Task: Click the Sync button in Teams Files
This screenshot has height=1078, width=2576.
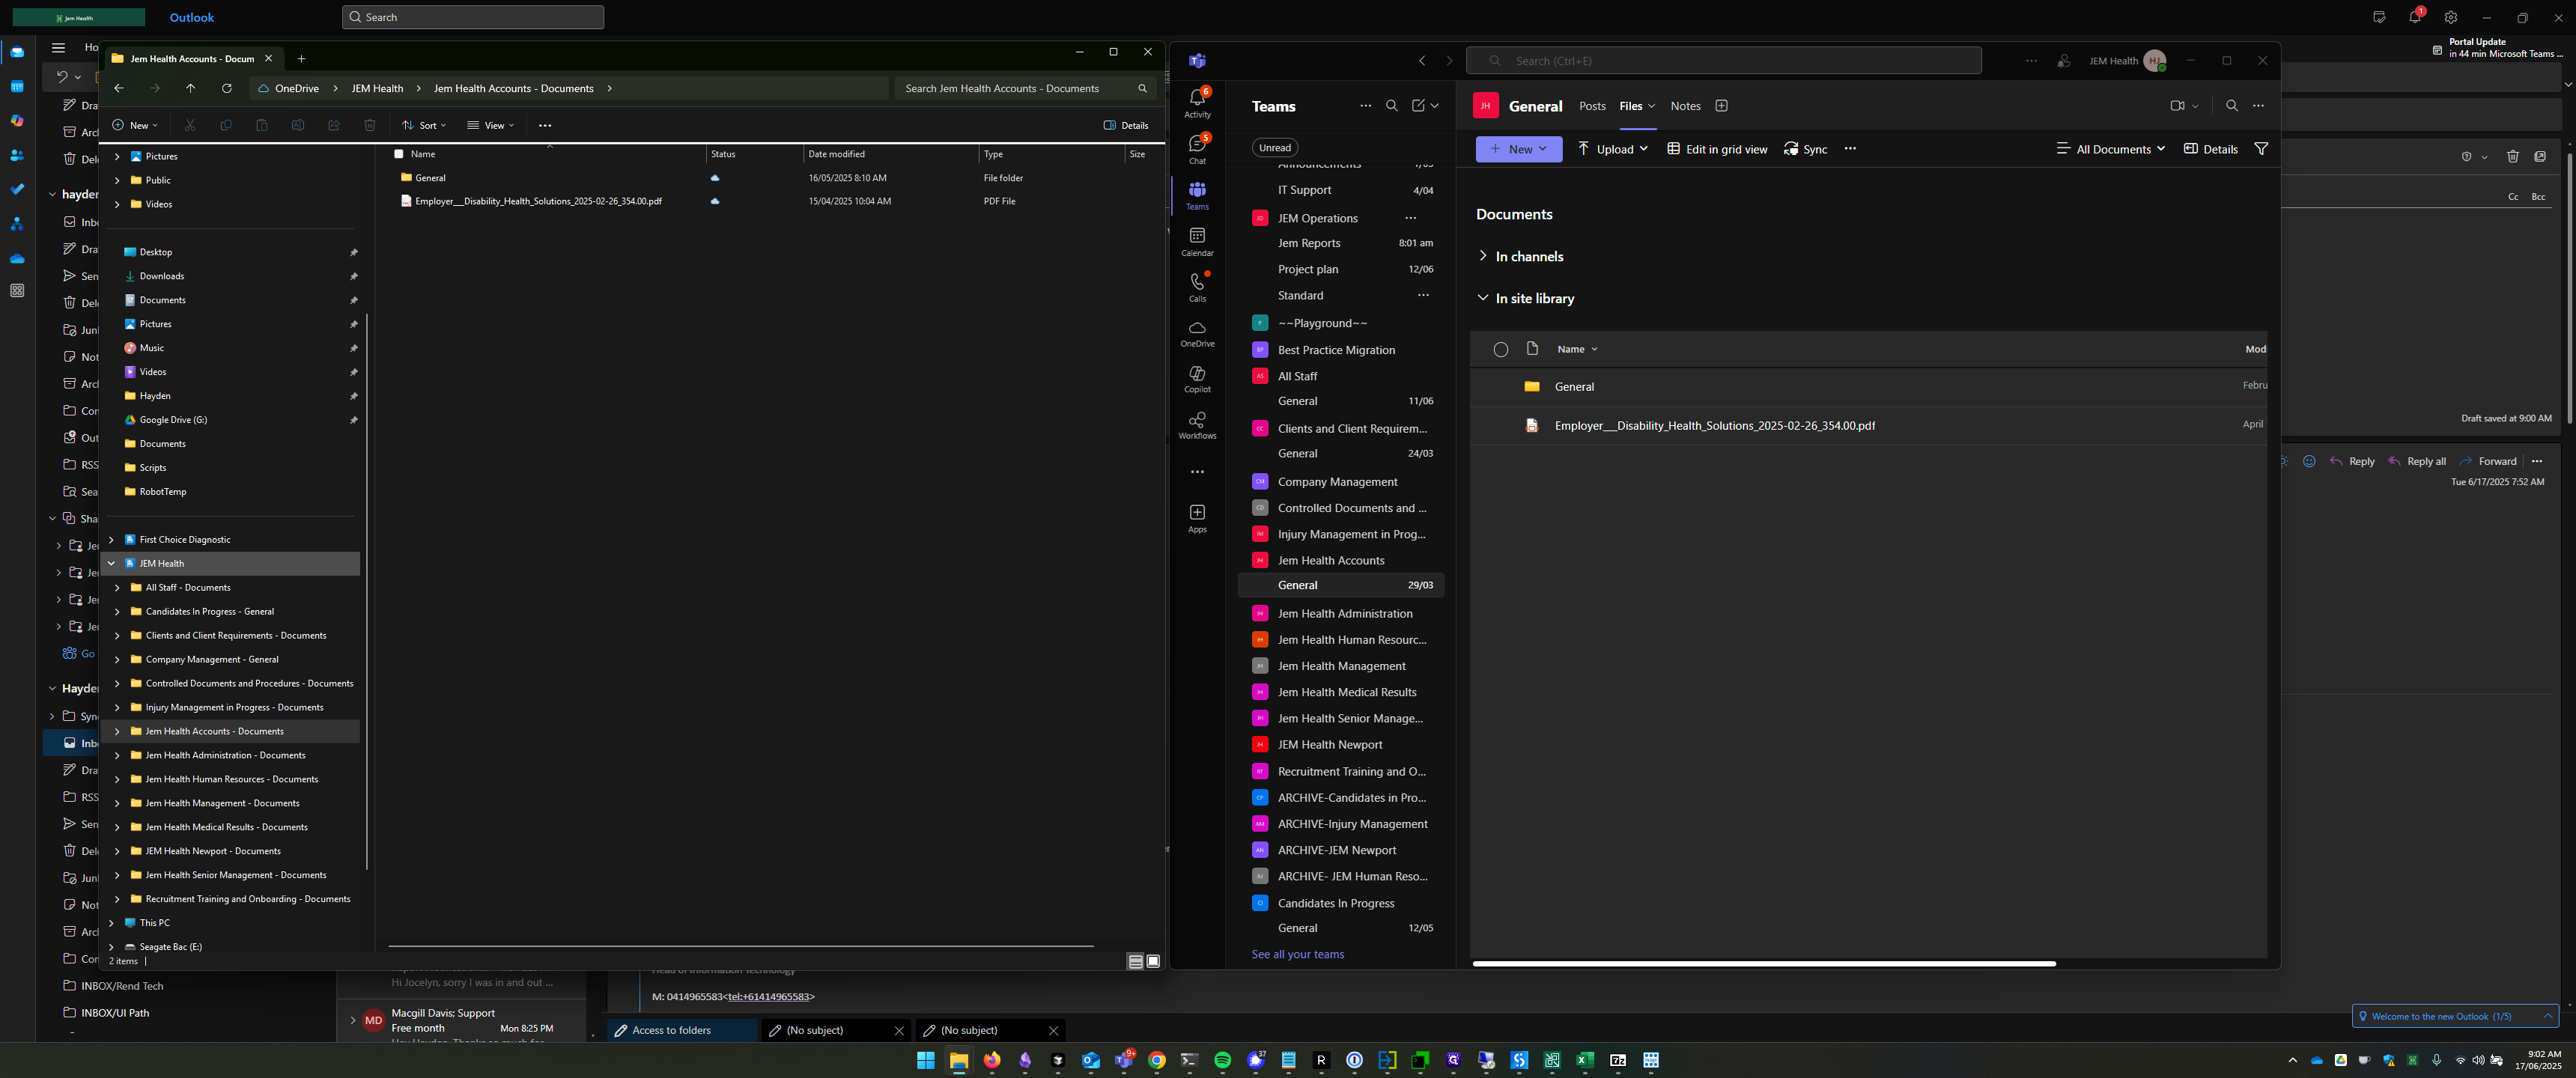Action: [x=1806, y=149]
